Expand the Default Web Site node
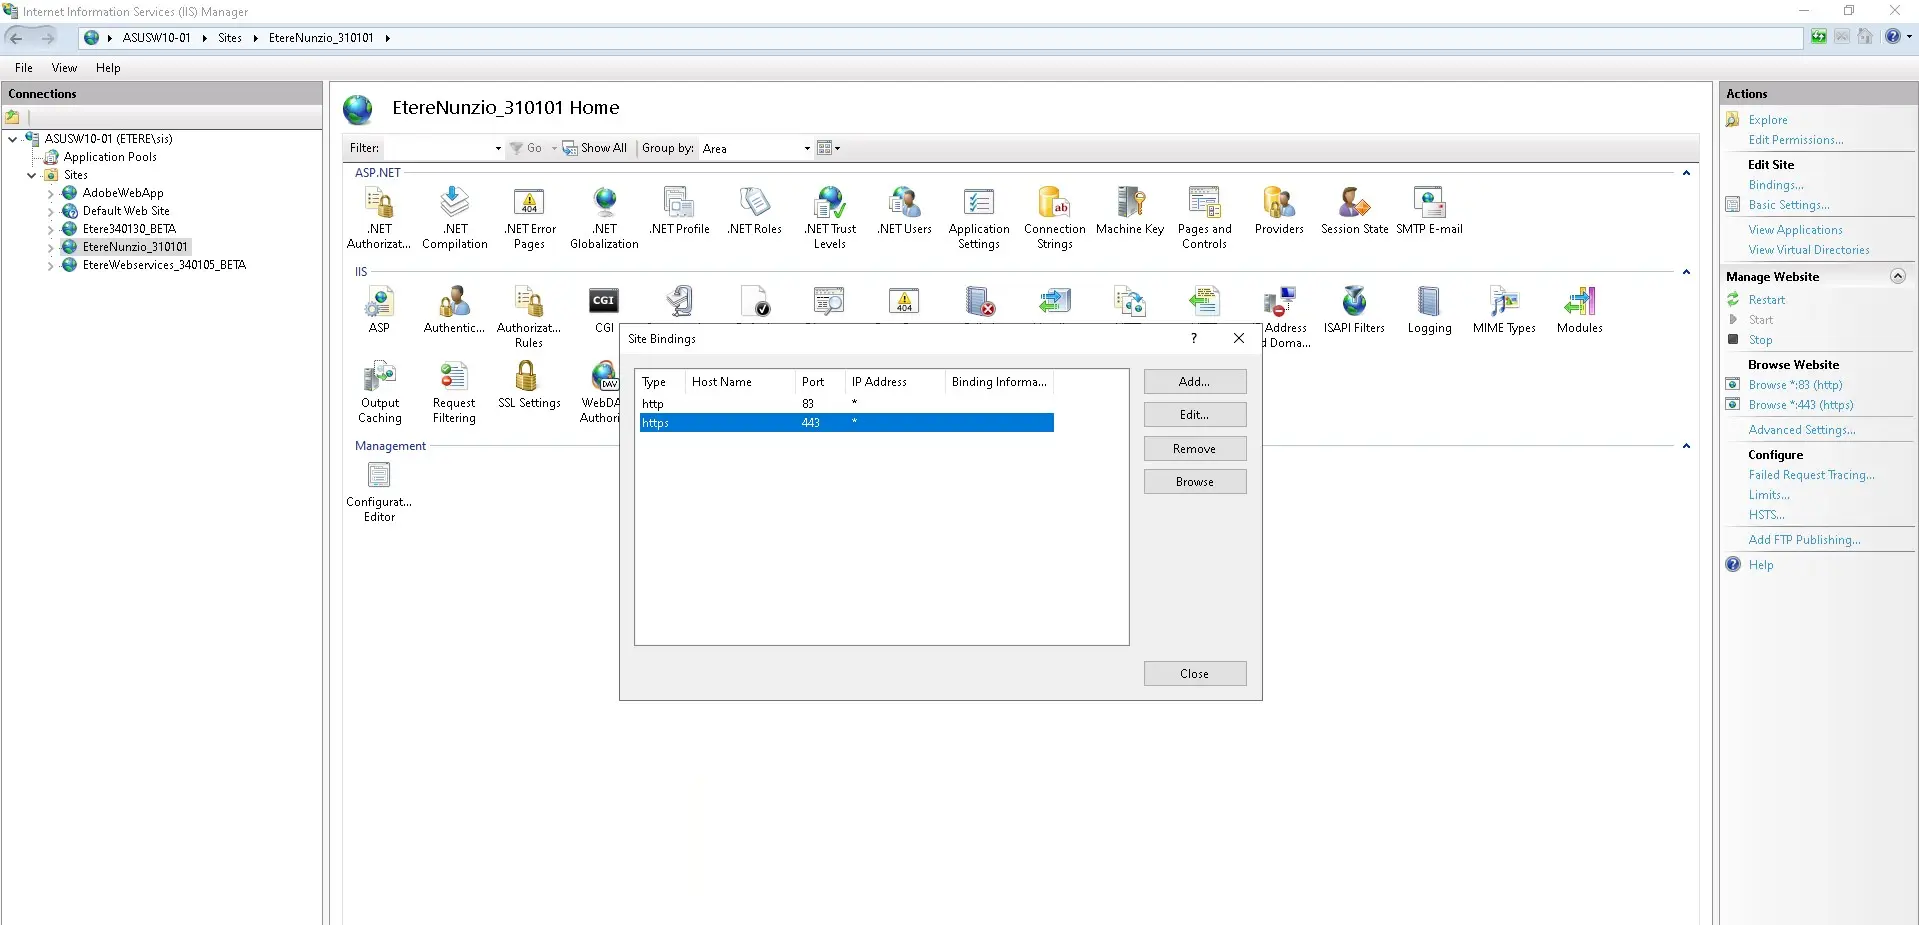This screenshot has width=1919, height=925. [x=51, y=212]
